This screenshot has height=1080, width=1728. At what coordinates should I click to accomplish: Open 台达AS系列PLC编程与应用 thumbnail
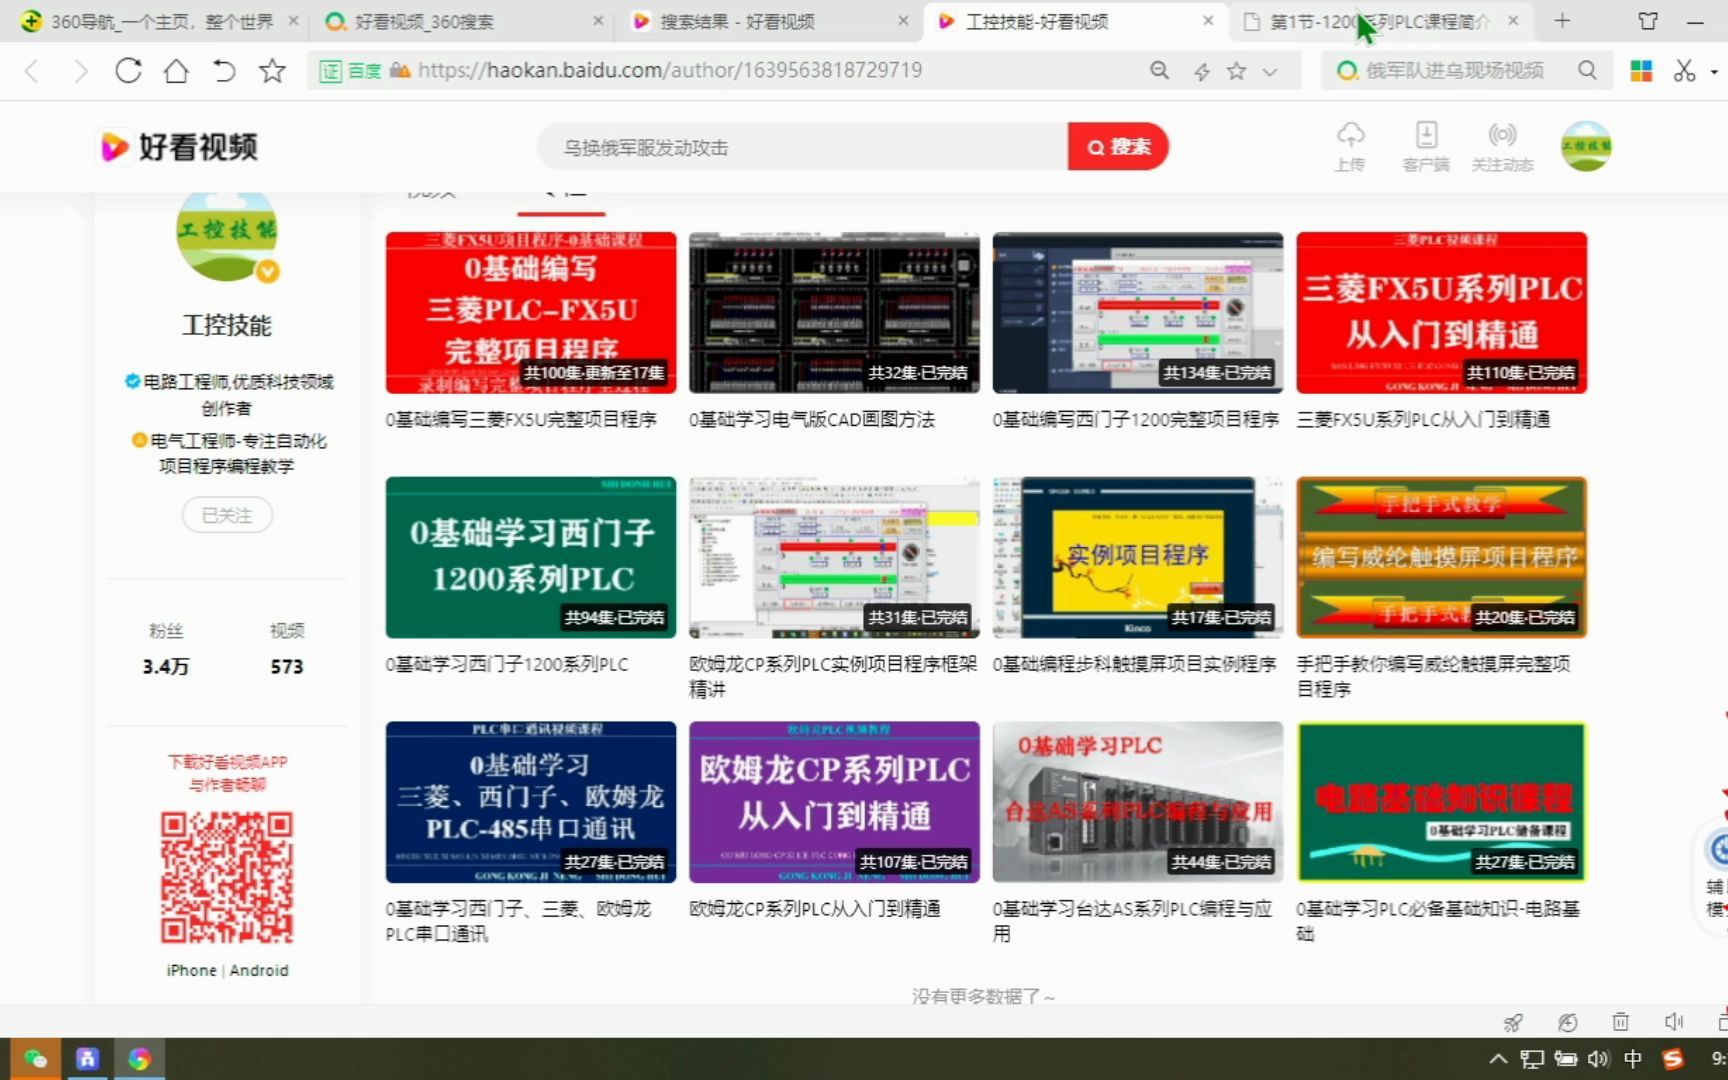[x=1138, y=802]
